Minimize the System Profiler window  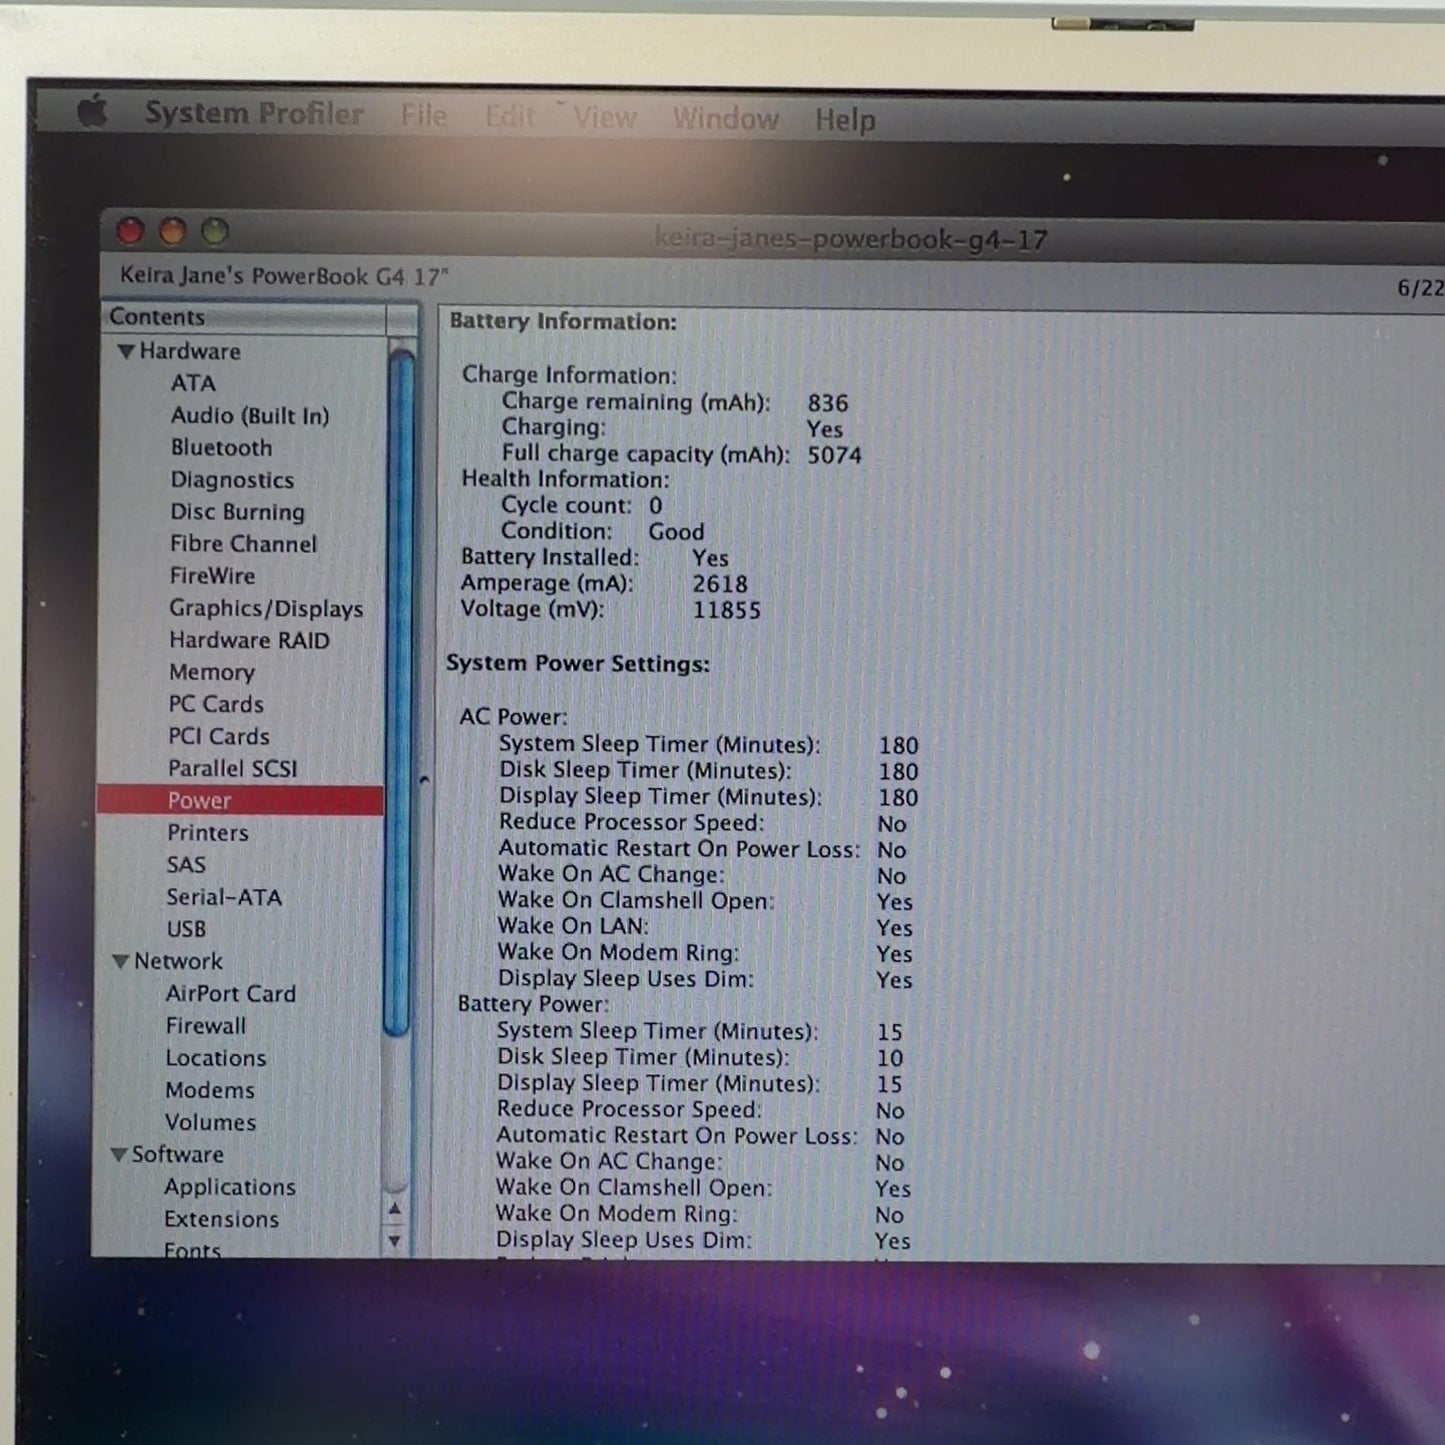[x=173, y=231]
